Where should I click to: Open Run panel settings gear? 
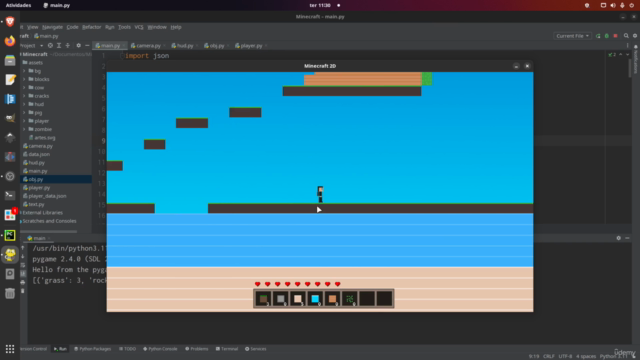[618, 238]
